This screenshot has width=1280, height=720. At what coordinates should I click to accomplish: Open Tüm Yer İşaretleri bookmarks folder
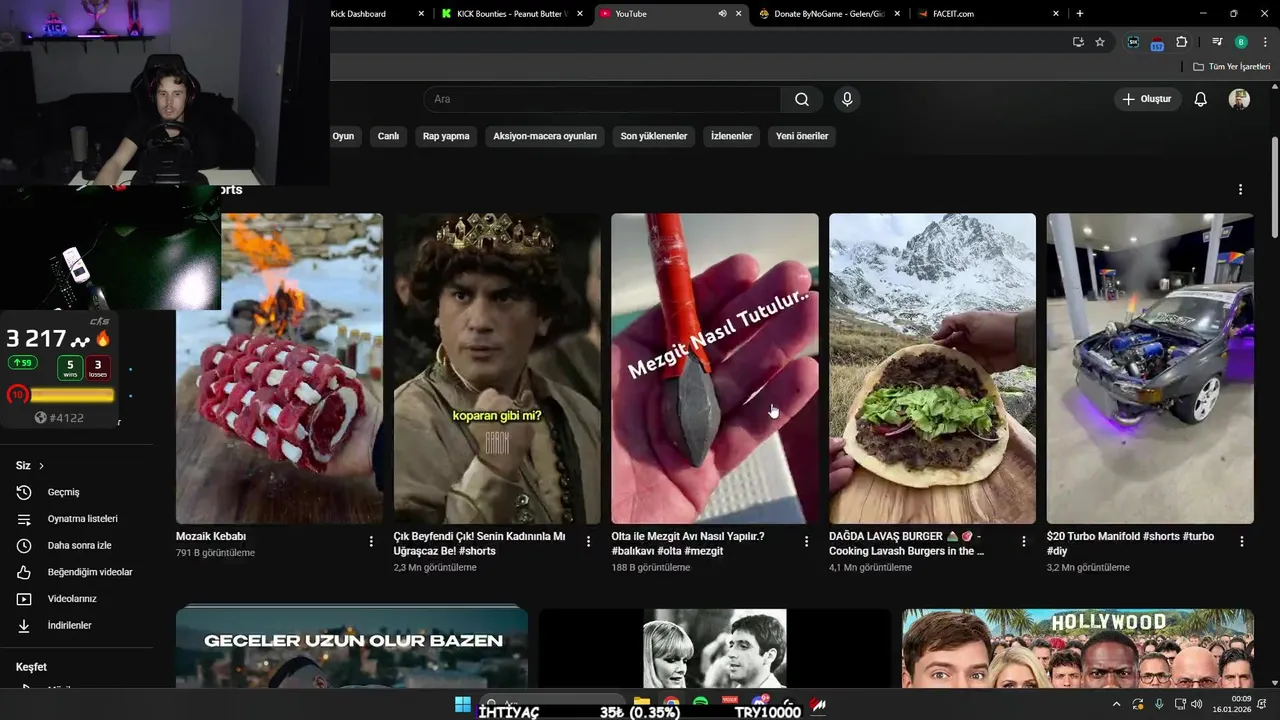[1232, 66]
